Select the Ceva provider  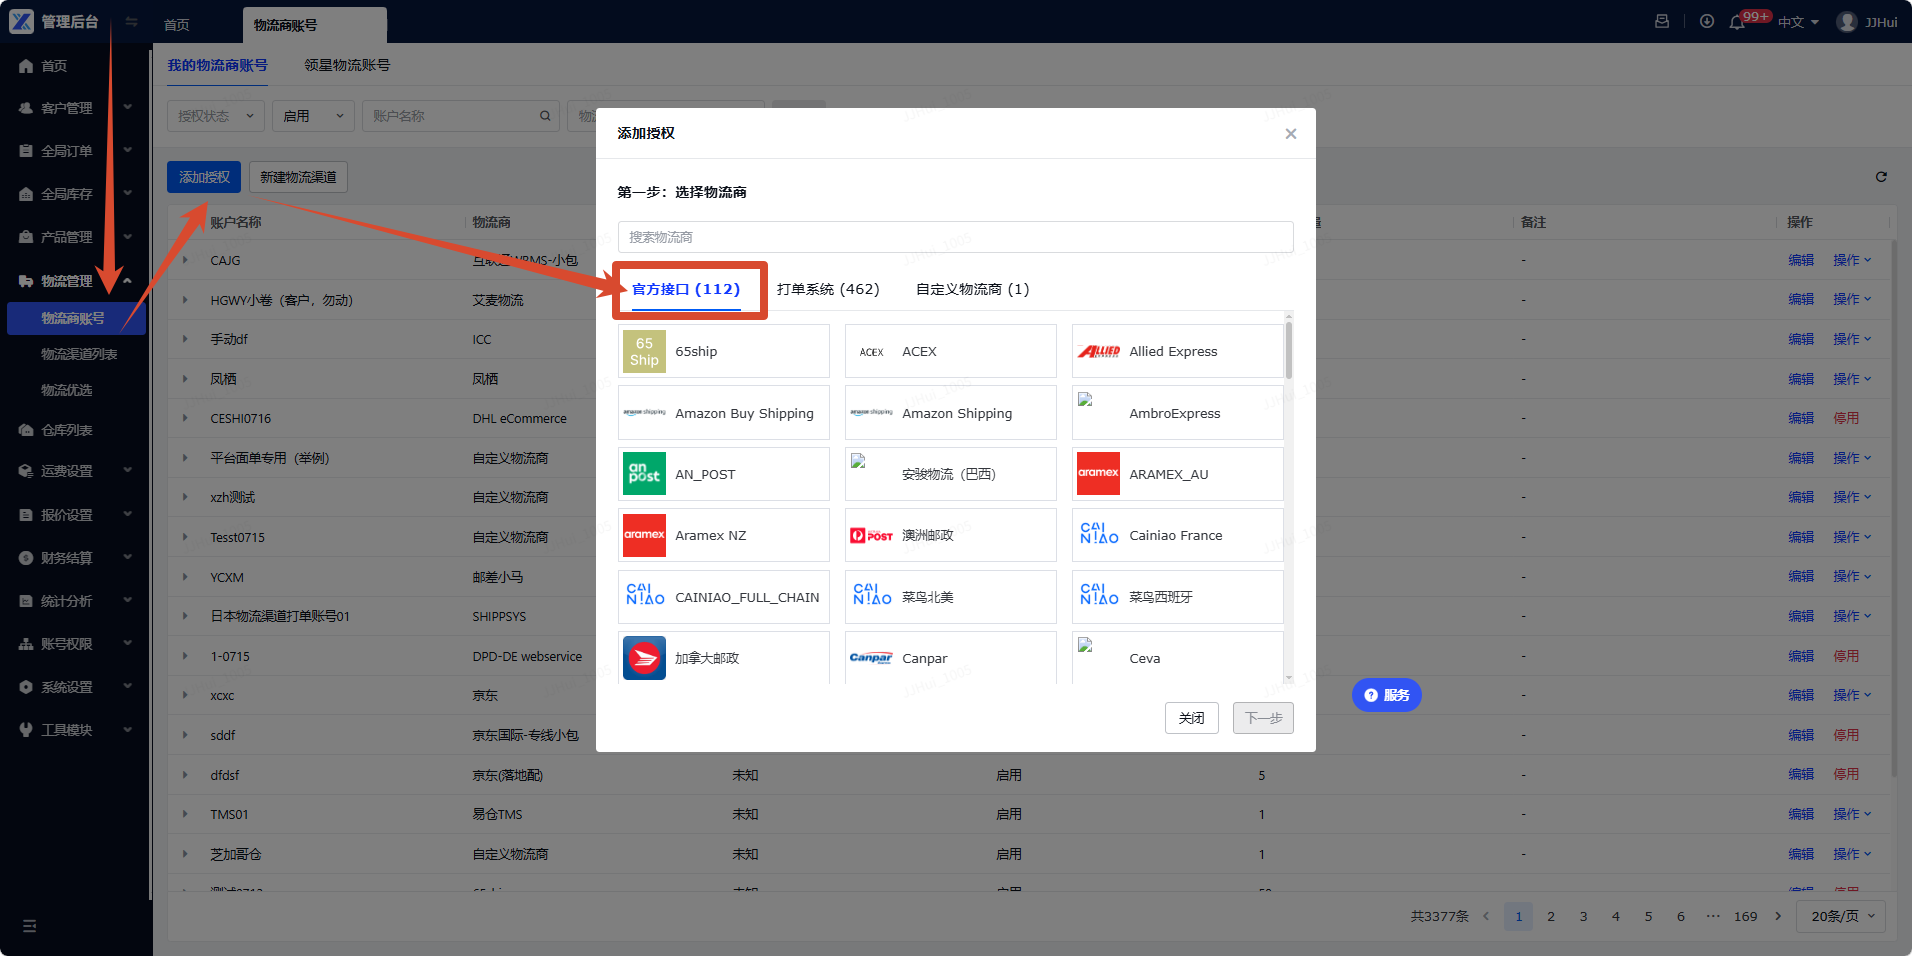point(1178,658)
